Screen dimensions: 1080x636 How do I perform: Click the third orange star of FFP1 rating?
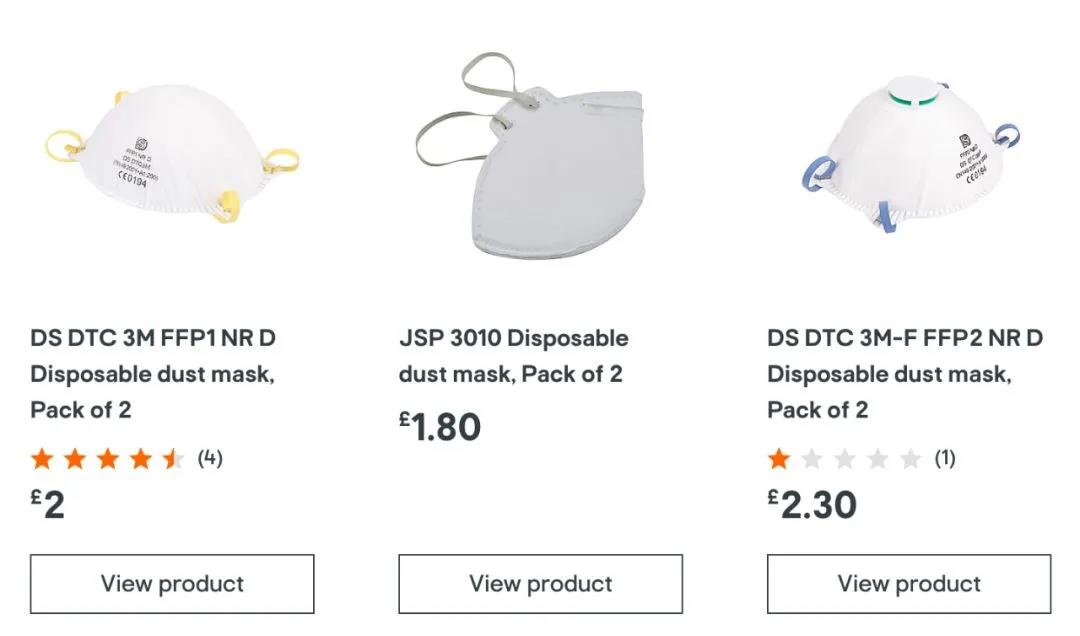tap(108, 459)
